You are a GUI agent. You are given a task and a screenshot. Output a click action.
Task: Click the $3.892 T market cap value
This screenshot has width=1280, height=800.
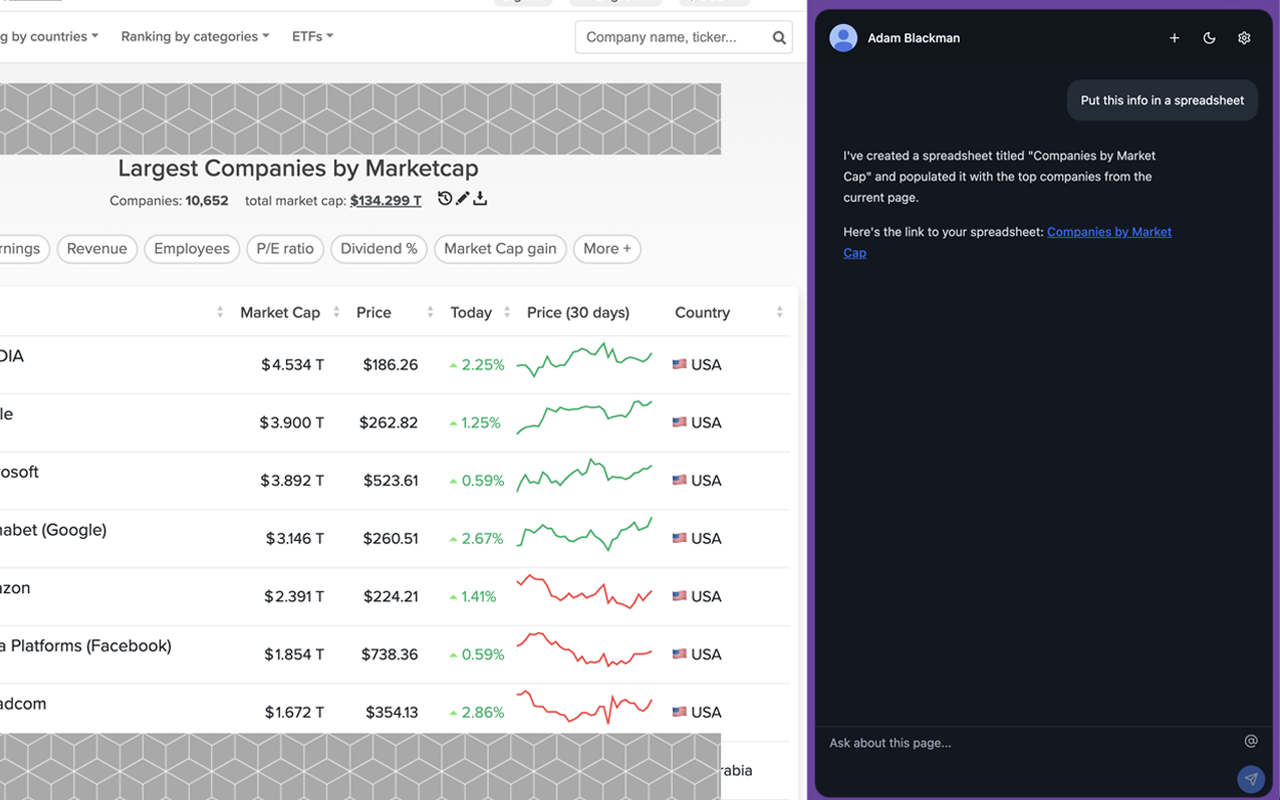point(292,481)
